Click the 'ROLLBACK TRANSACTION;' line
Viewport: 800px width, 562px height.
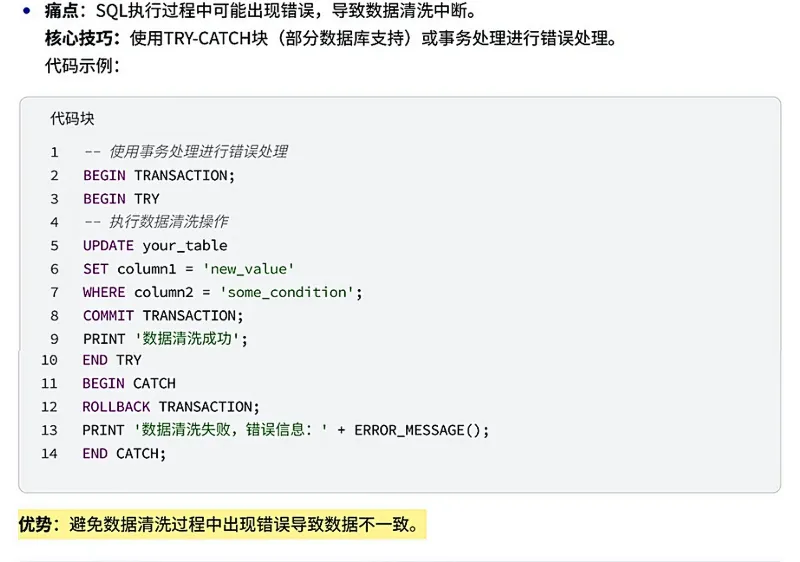(x=171, y=406)
